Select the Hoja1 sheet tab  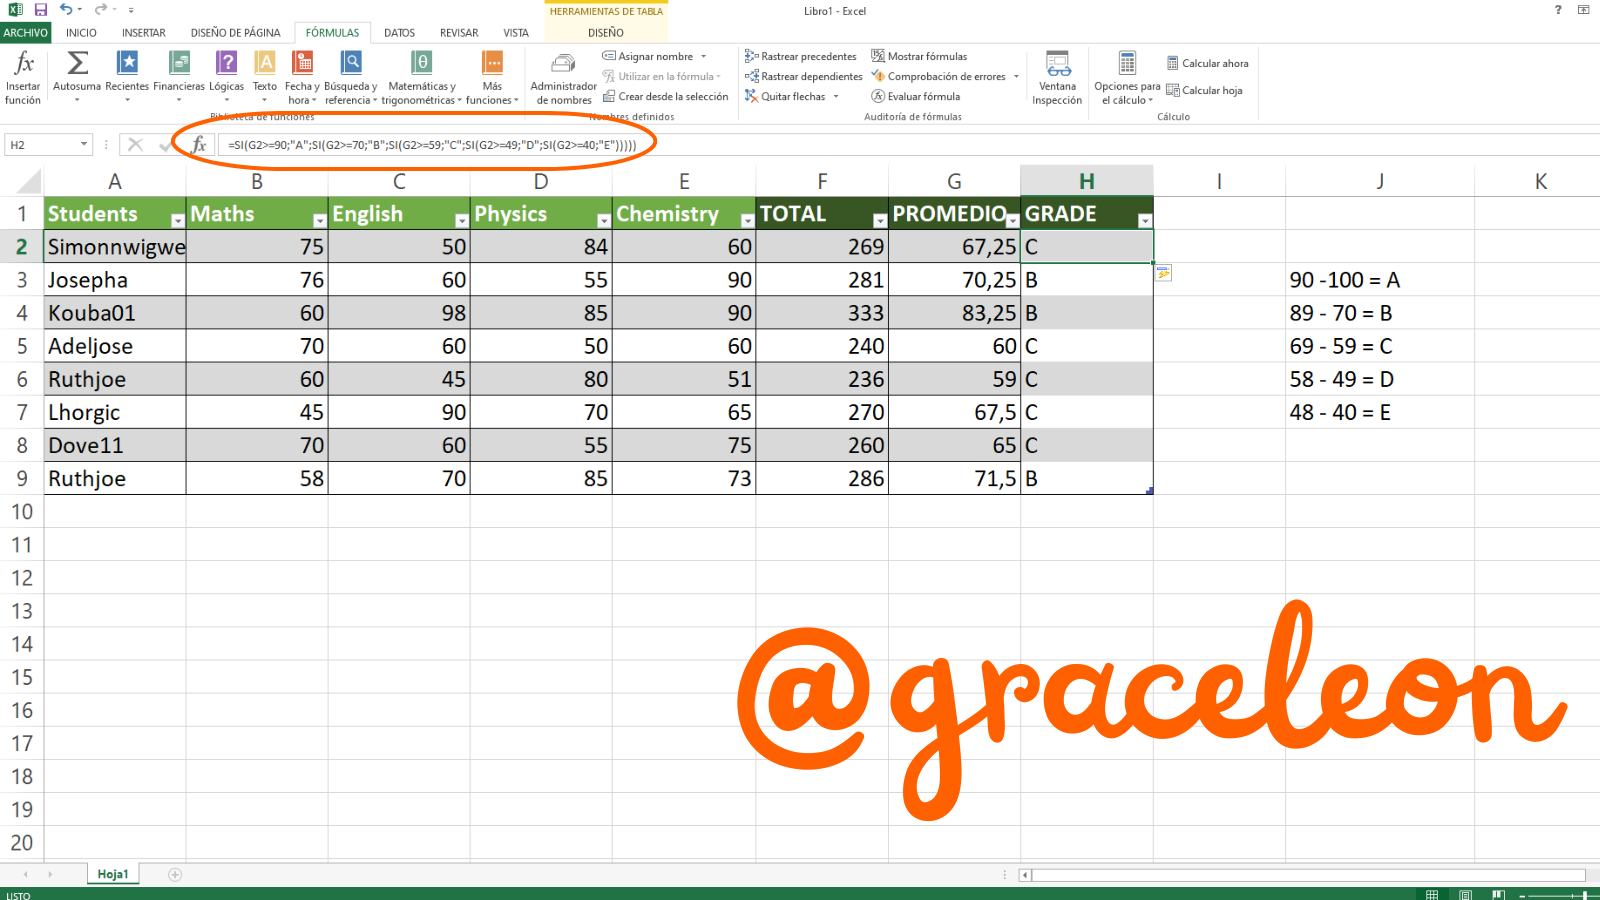point(112,874)
